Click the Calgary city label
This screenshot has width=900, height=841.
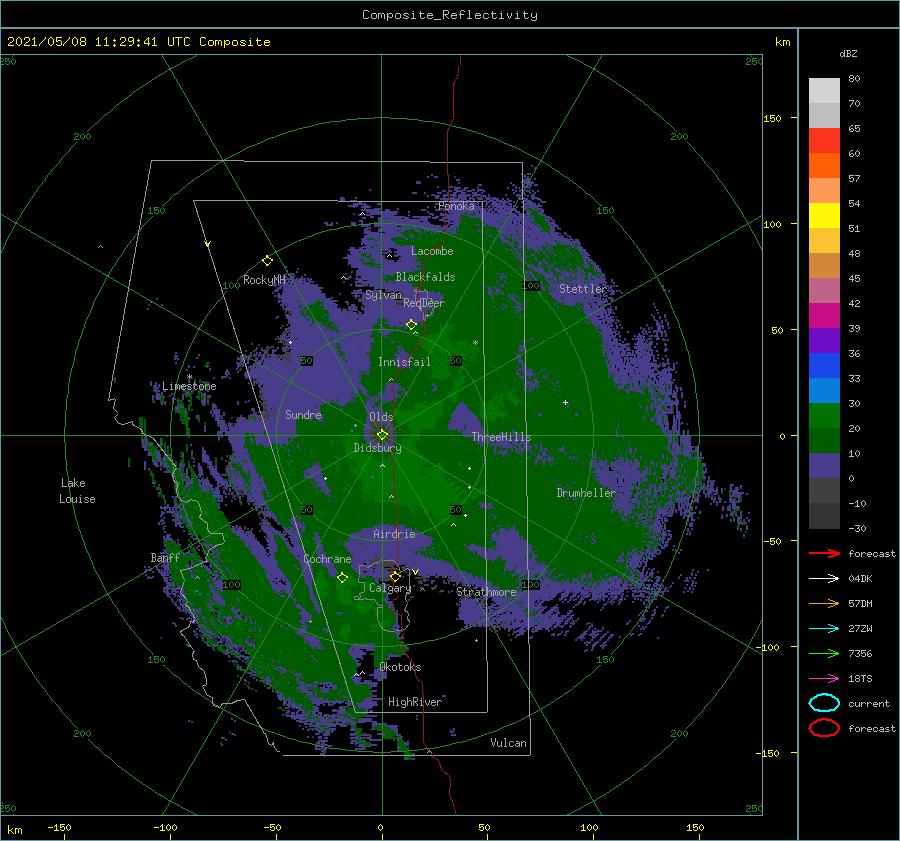pos(390,588)
